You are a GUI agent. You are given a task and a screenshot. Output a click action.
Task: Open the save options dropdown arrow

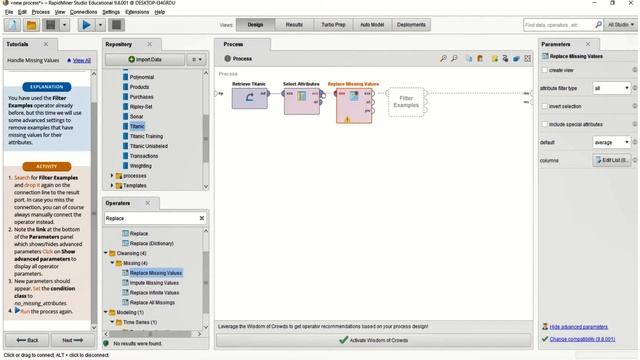pyautogui.click(x=64, y=25)
